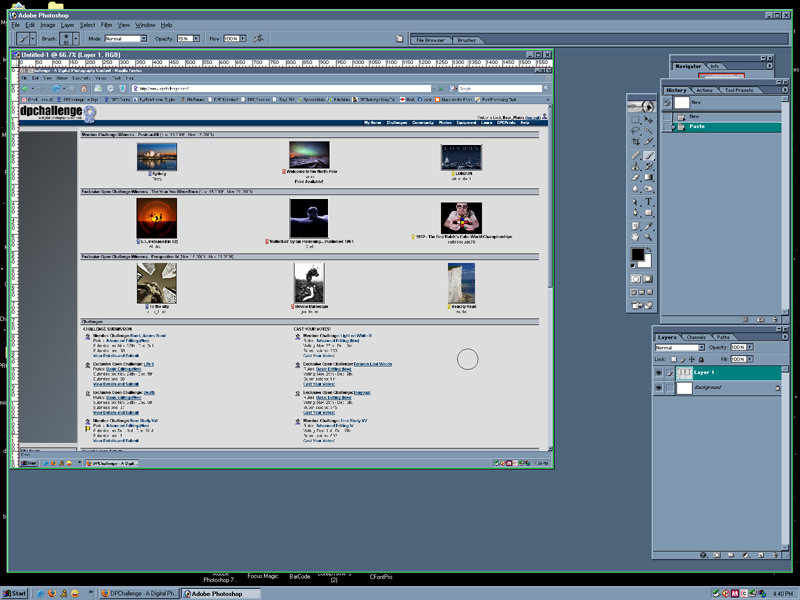Select the Move tool
This screenshot has height=600, width=800.
(648, 118)
